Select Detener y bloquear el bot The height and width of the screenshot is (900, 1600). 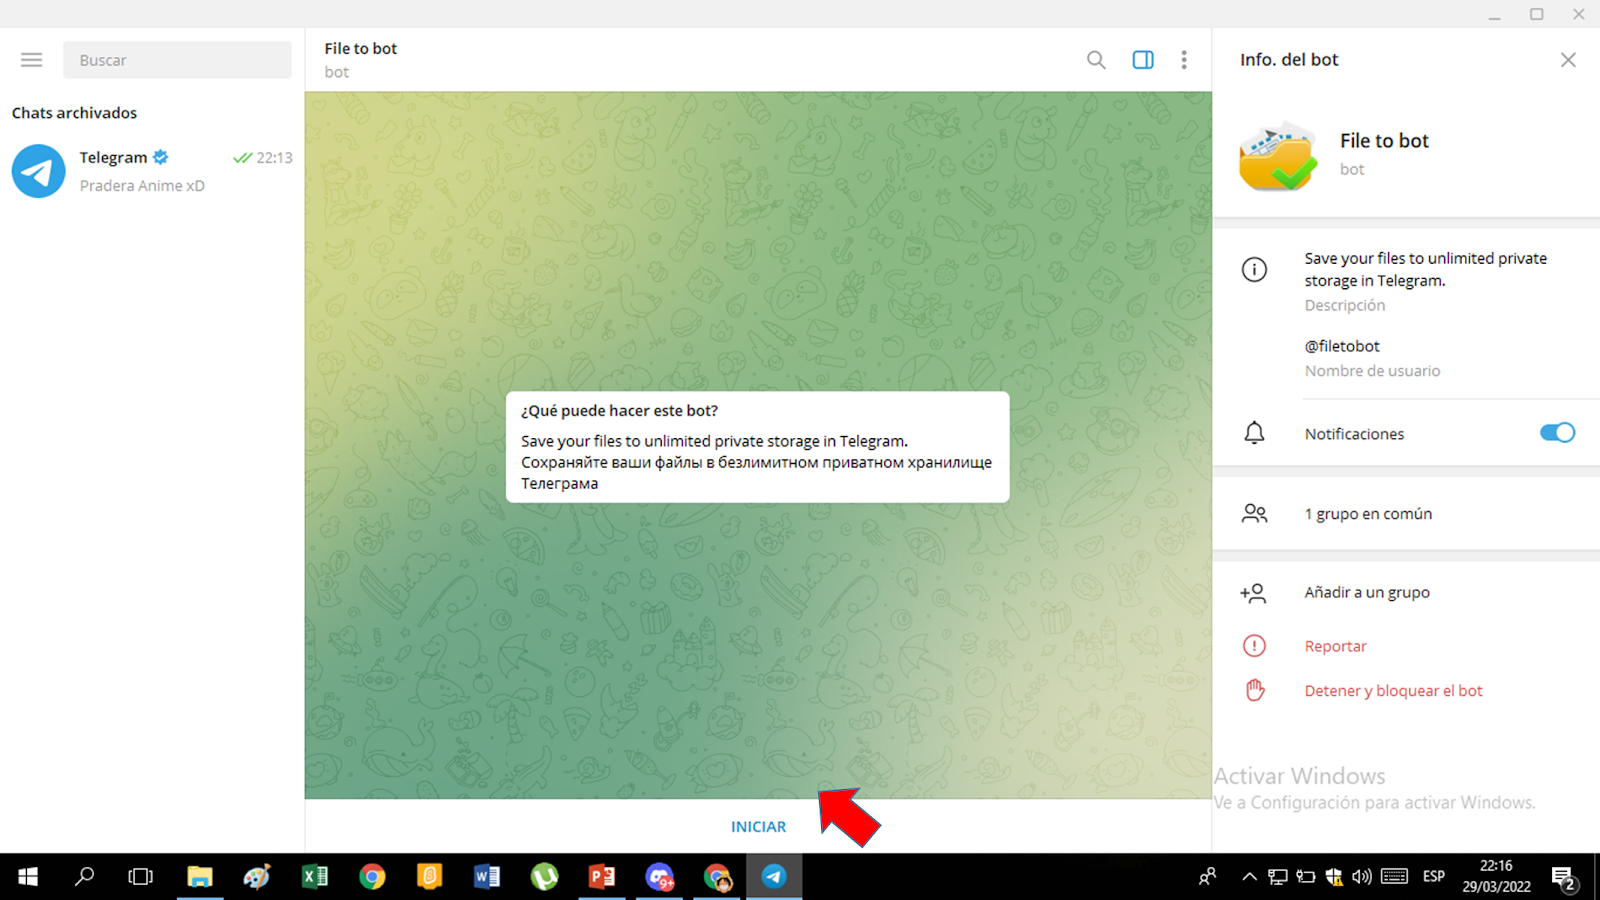click(1393, 691)
